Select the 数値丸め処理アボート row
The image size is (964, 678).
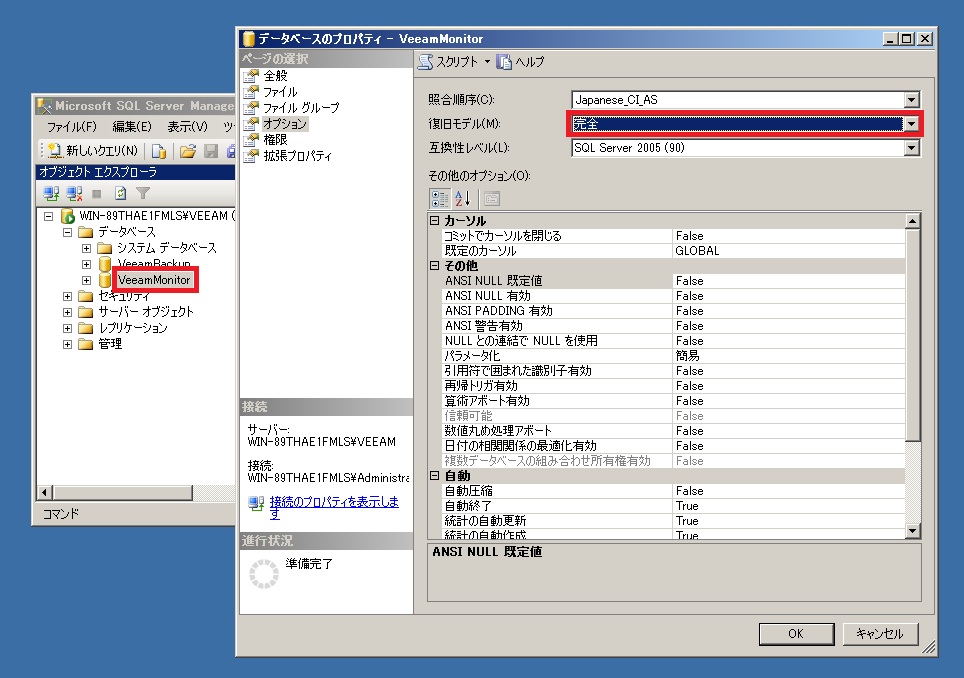coord(674,431)
